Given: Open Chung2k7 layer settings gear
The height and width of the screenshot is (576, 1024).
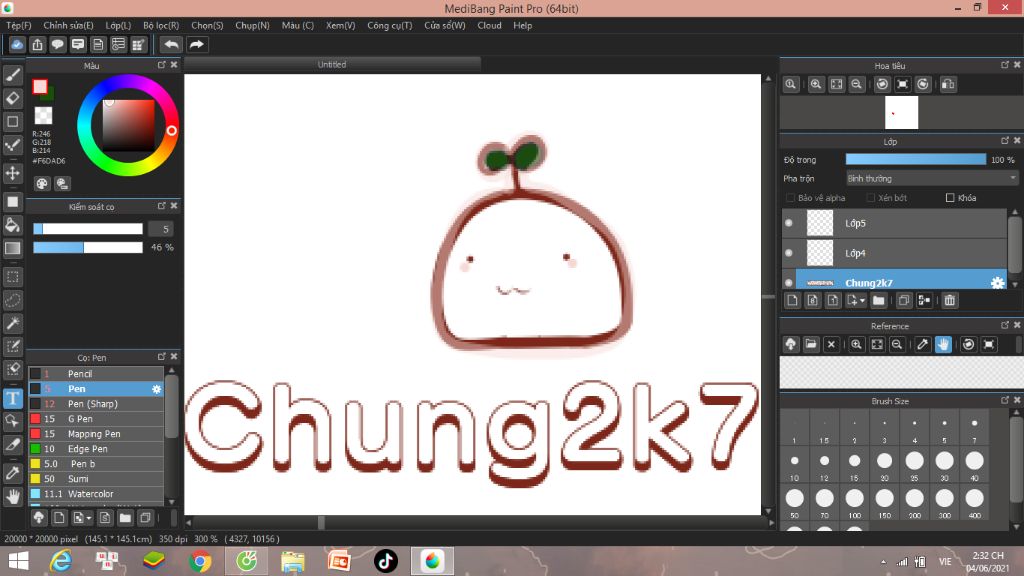Looking at the screenshot, I should pyautogui.click(x=997, y=283).
